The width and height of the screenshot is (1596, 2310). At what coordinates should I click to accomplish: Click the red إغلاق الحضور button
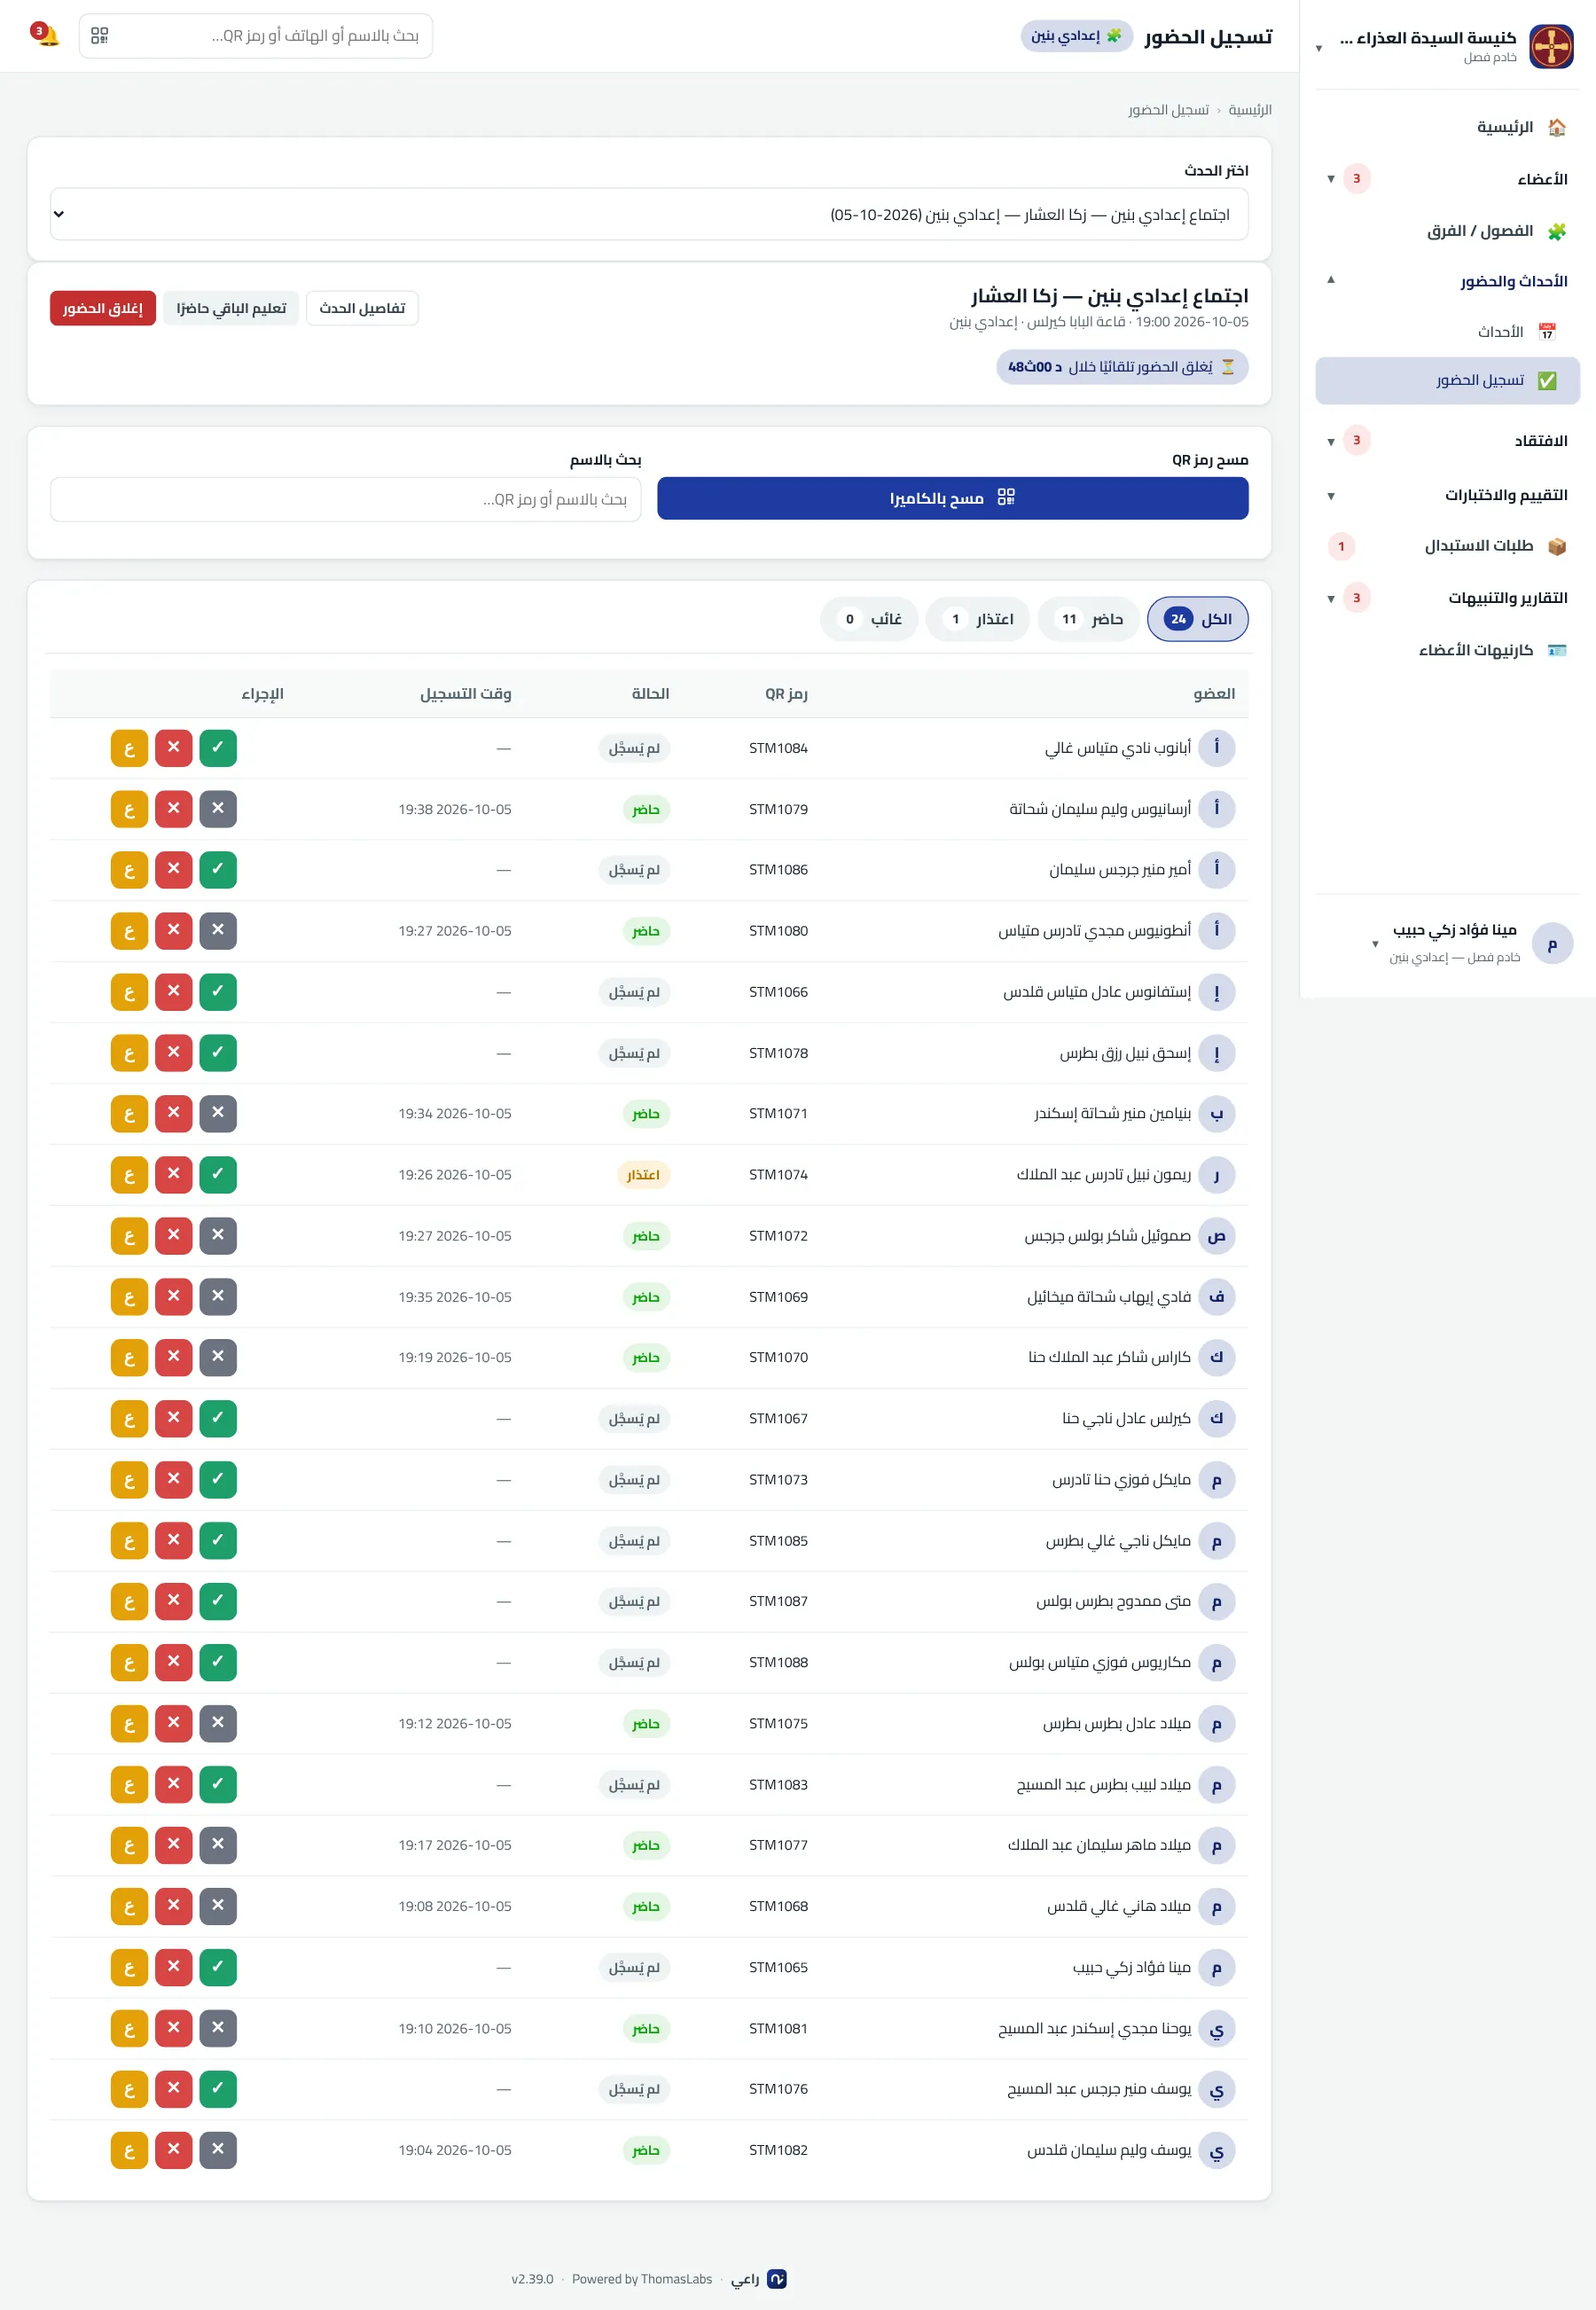(103, 308)
